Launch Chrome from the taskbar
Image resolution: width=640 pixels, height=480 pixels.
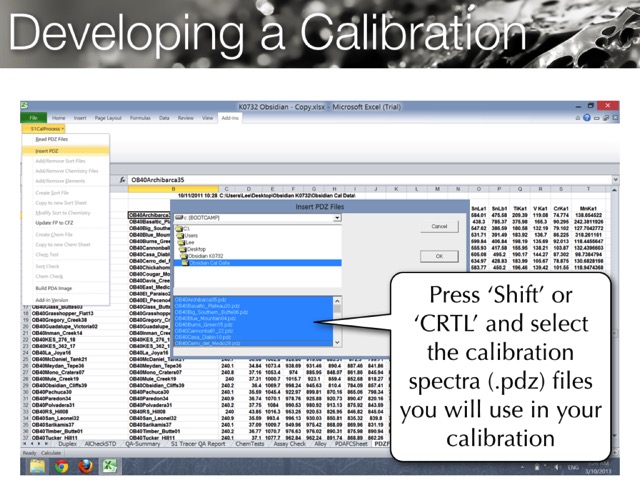pos(62,466)
